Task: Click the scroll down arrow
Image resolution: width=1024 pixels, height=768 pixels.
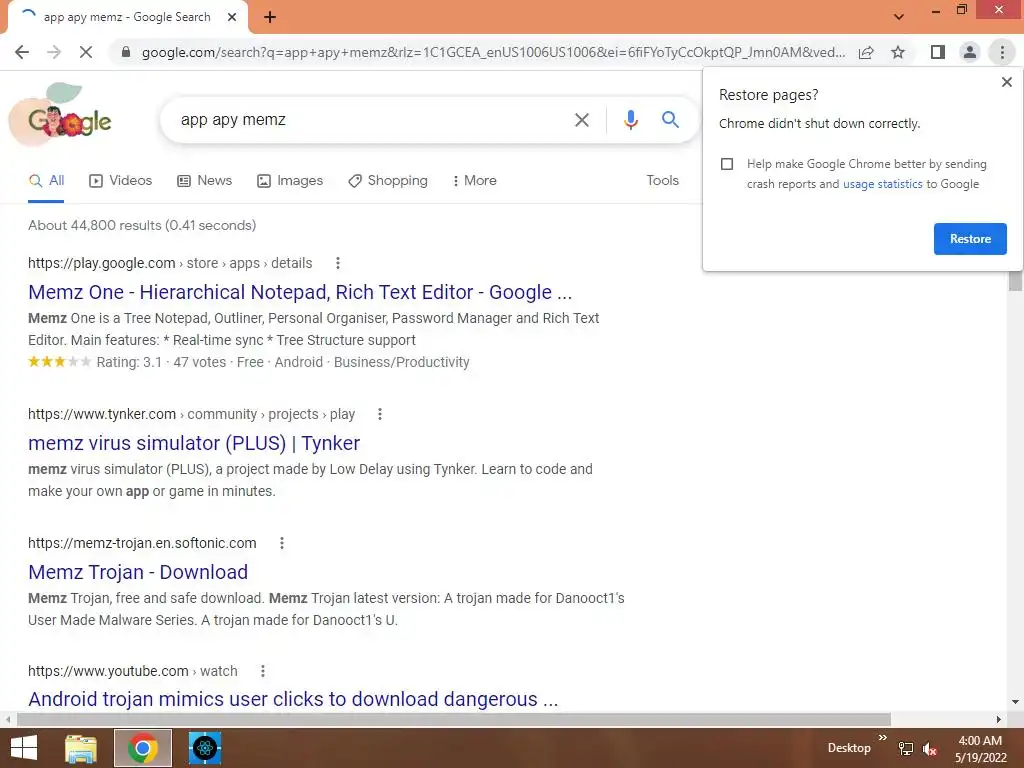Action: click(x=1015, y=702)
